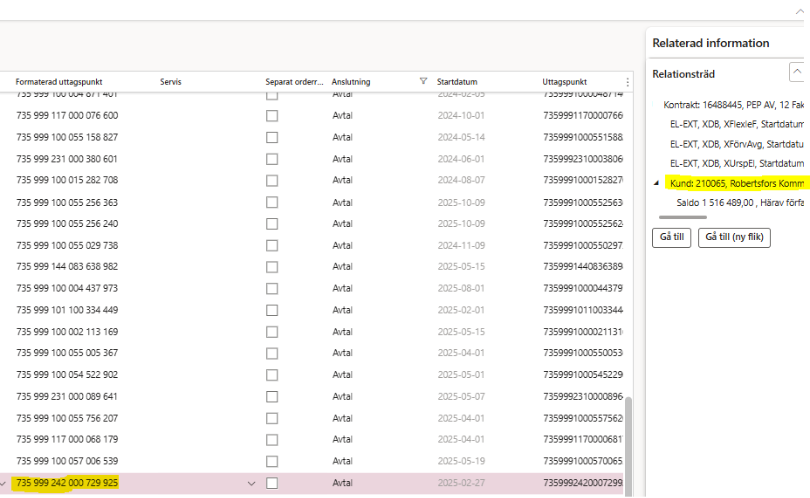This screenshot has width=810, height=498.
Task: Select the Kontrakt: 16488445 tree item
Action: (734, 105)
